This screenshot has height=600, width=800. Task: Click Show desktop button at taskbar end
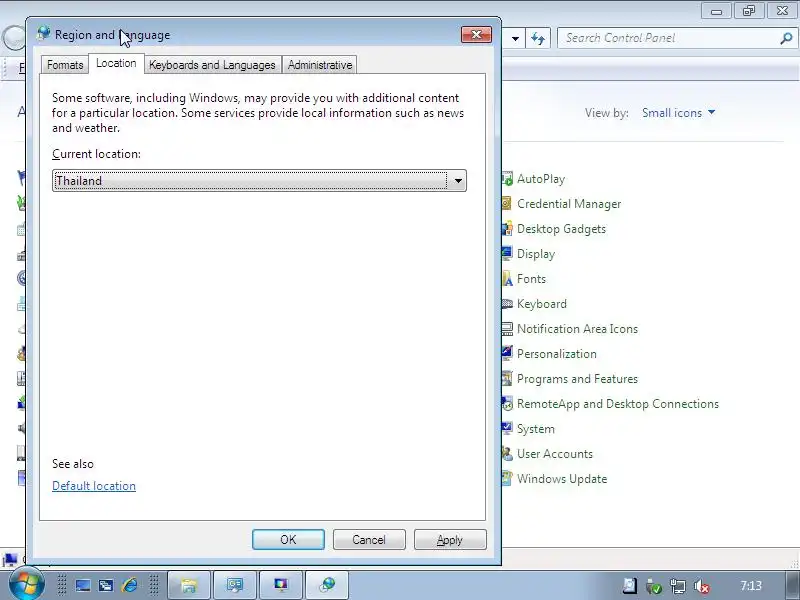coord(793,585)
